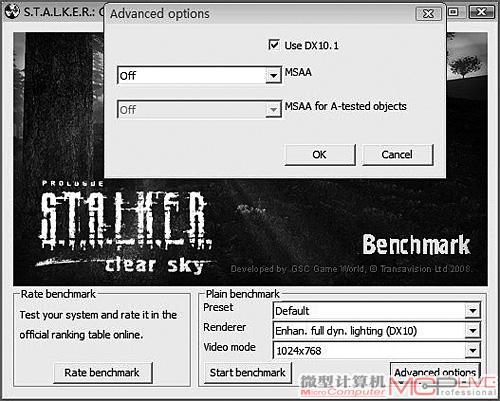This screenshot has width=500, height=401.
Task: Click the Cancel button
Action: (x=398, y=155)
